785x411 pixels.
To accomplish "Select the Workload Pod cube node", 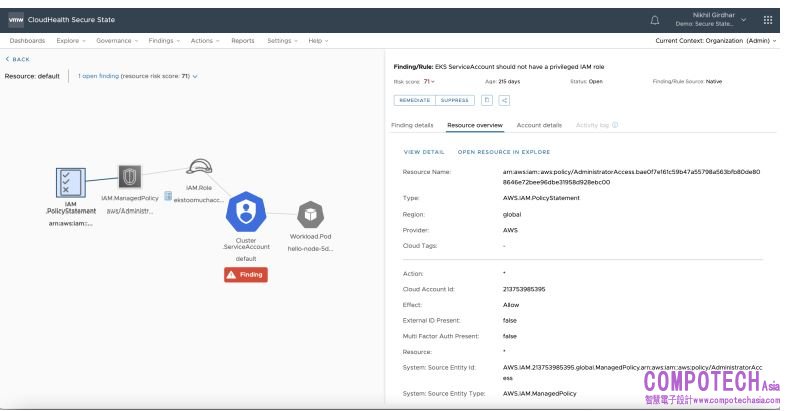I will [310, 214].
